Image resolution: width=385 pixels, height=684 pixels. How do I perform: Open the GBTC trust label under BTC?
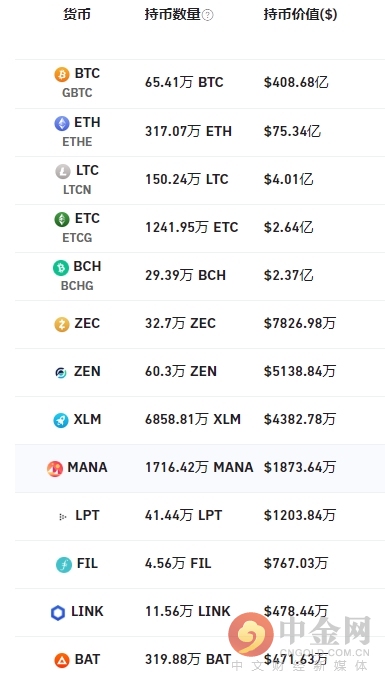tap(77, 93)
